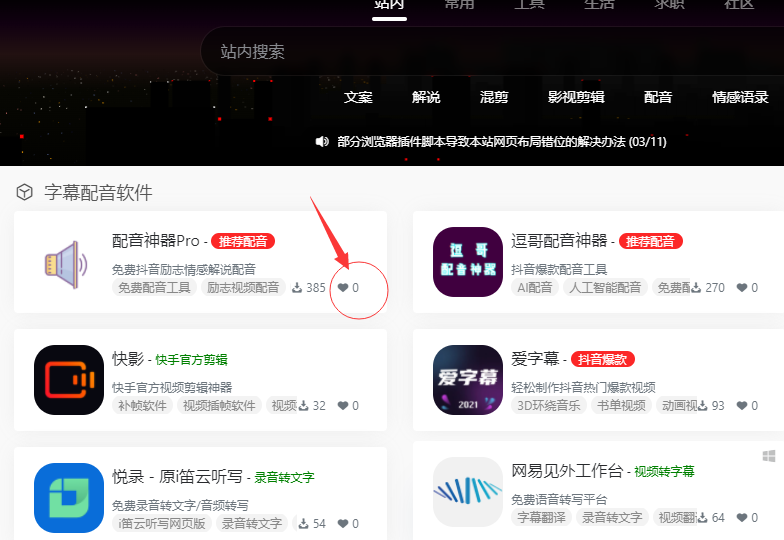Click the cube icon beside 字幕配音软件
The height and width of the screenshot is (540, 784).
[24, 192]
